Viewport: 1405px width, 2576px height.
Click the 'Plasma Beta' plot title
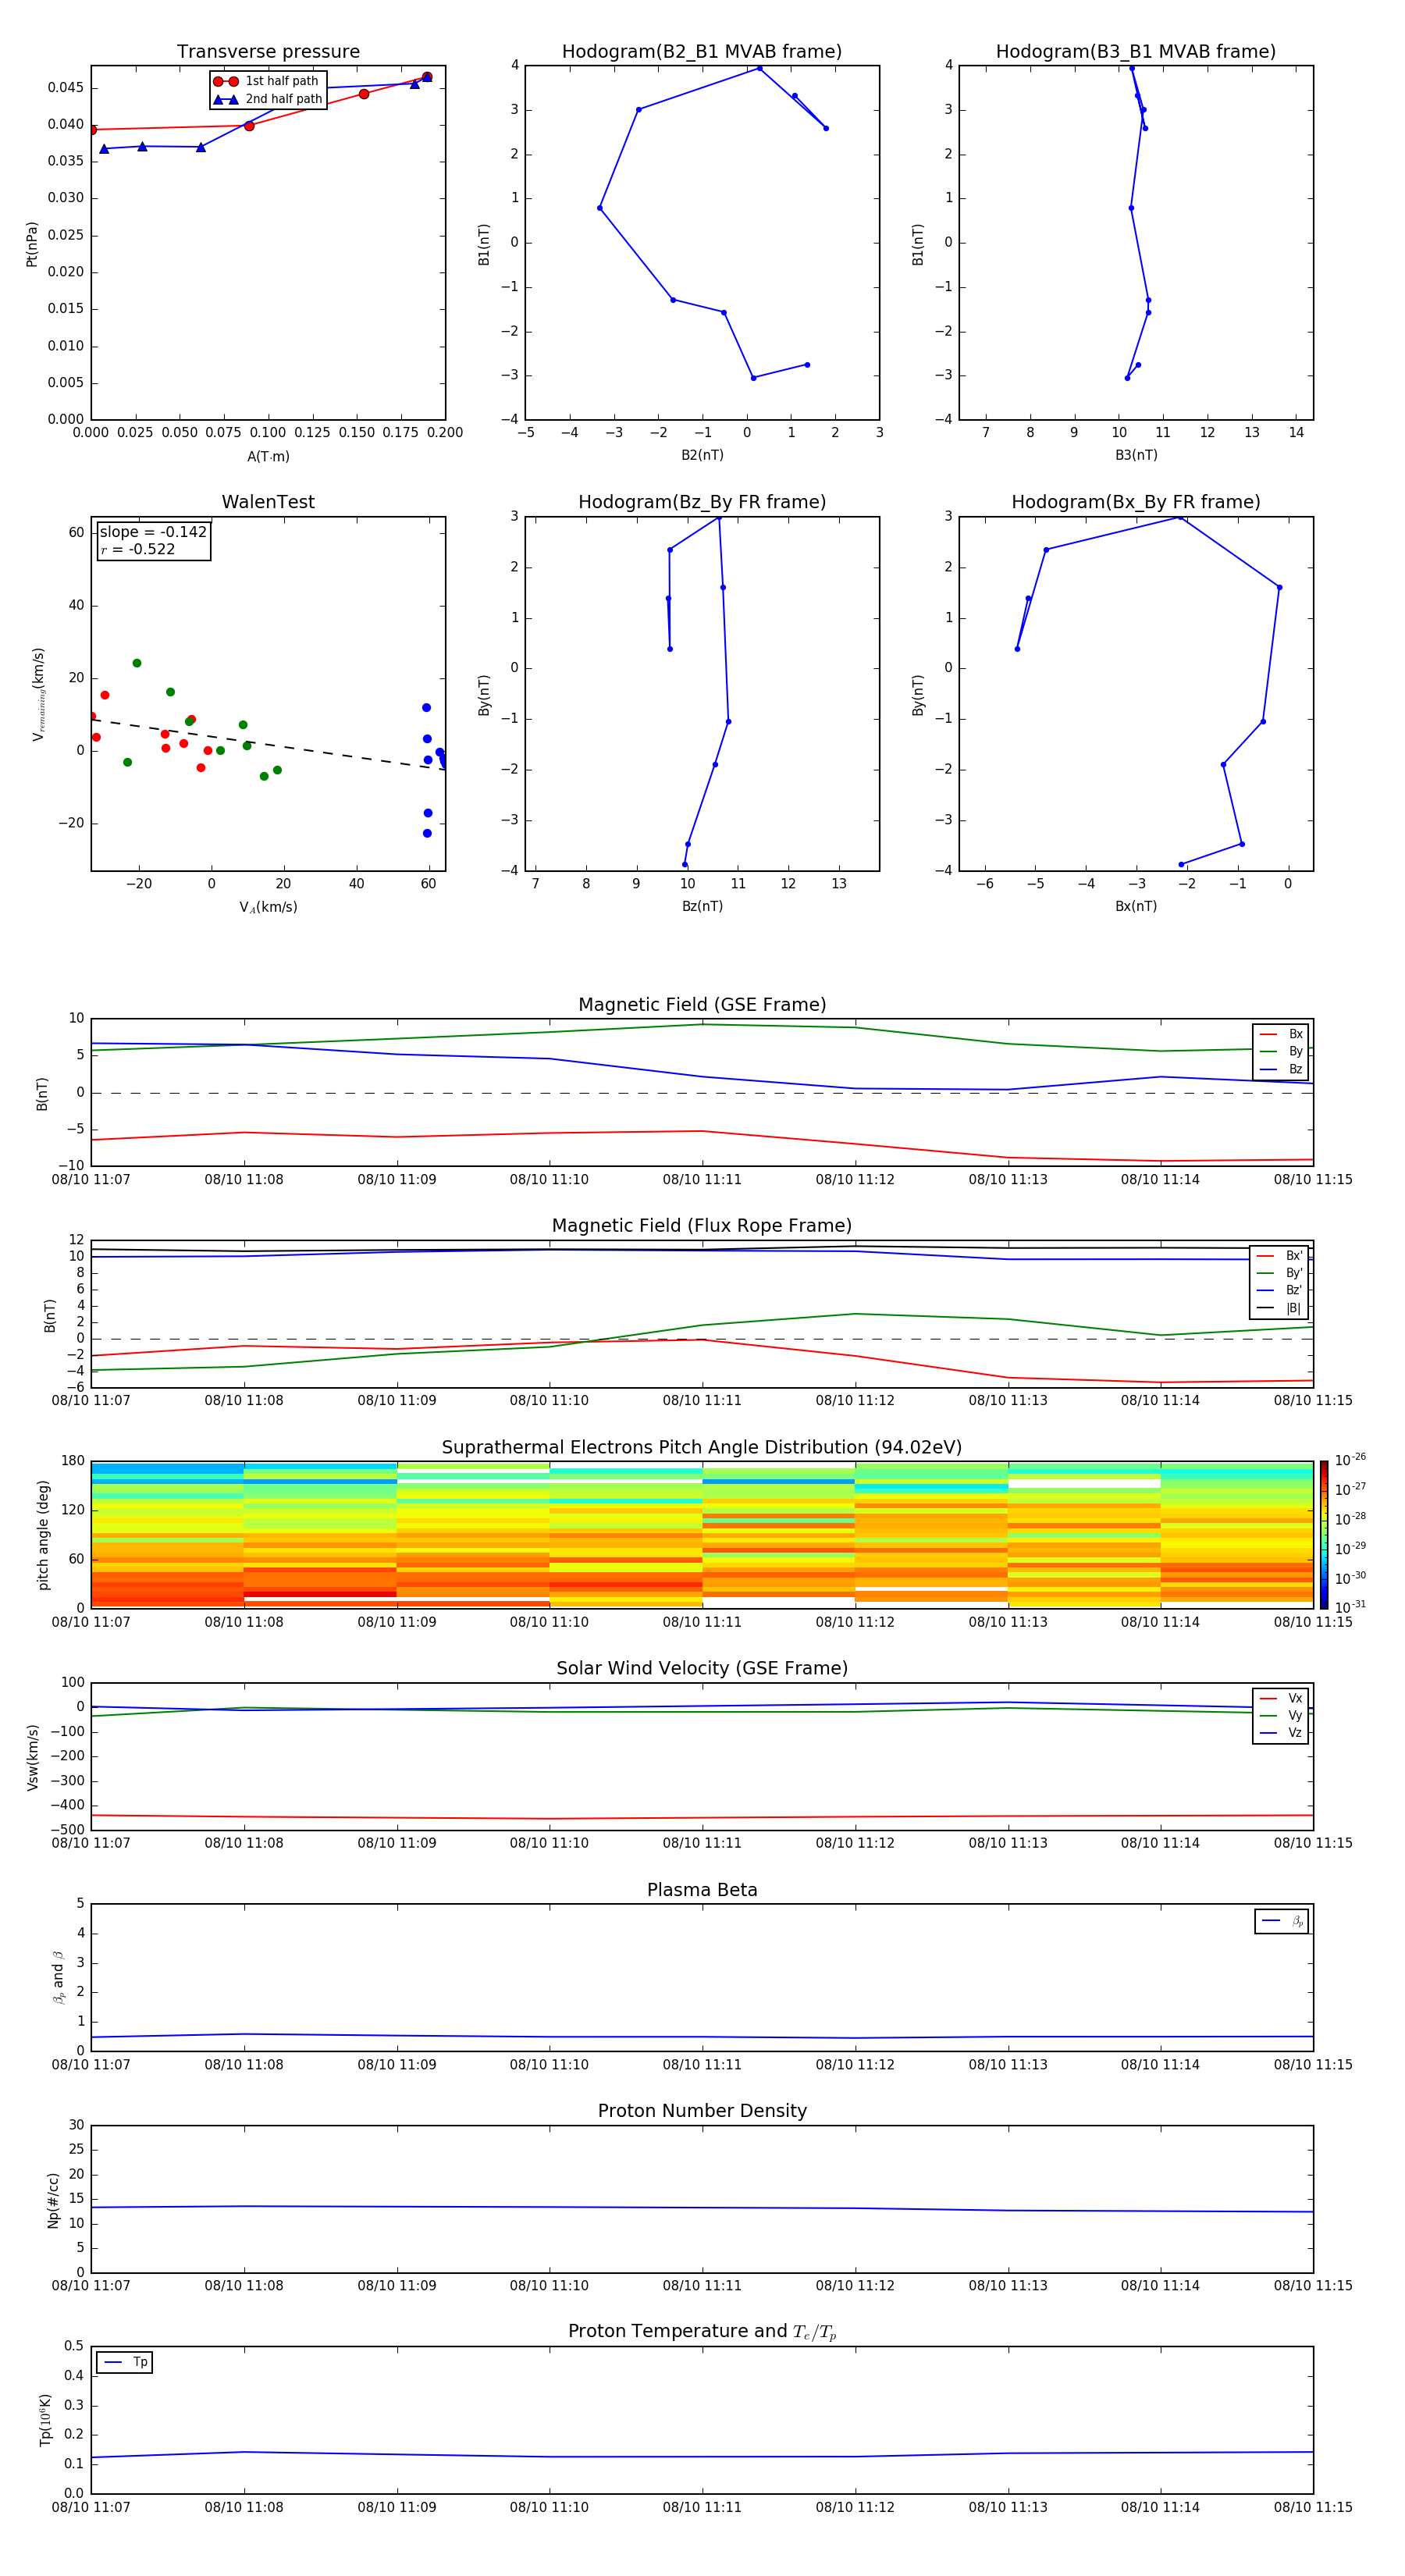[702, 1890]
